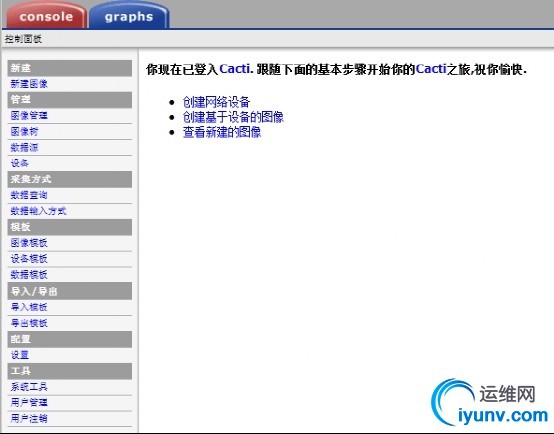Open 图像管理 in the sidebar

click(29, 115)
